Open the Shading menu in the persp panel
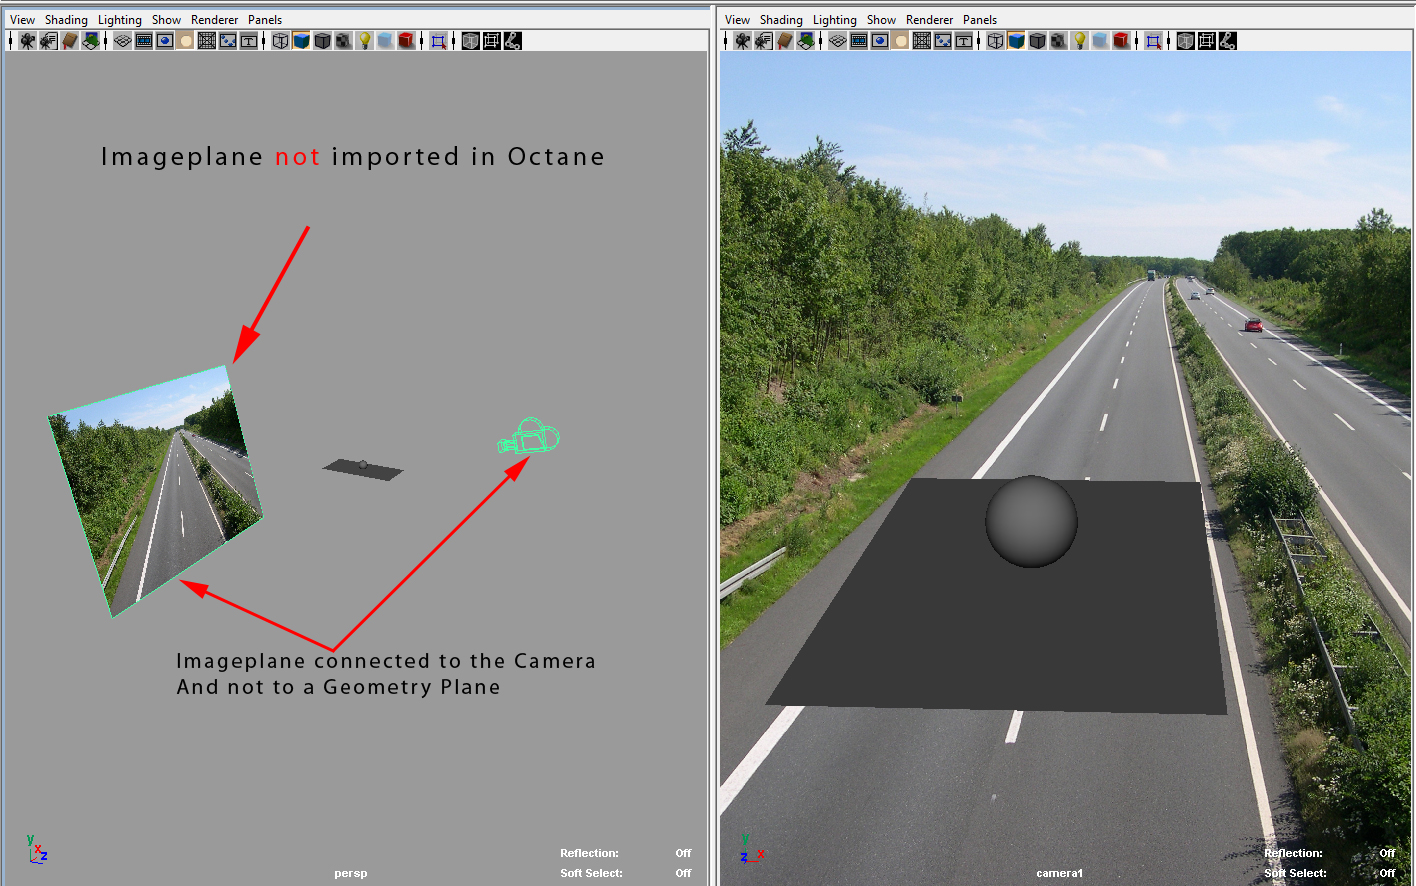Viewport: 1416px width, 886px height. click(x=66, y=20)
